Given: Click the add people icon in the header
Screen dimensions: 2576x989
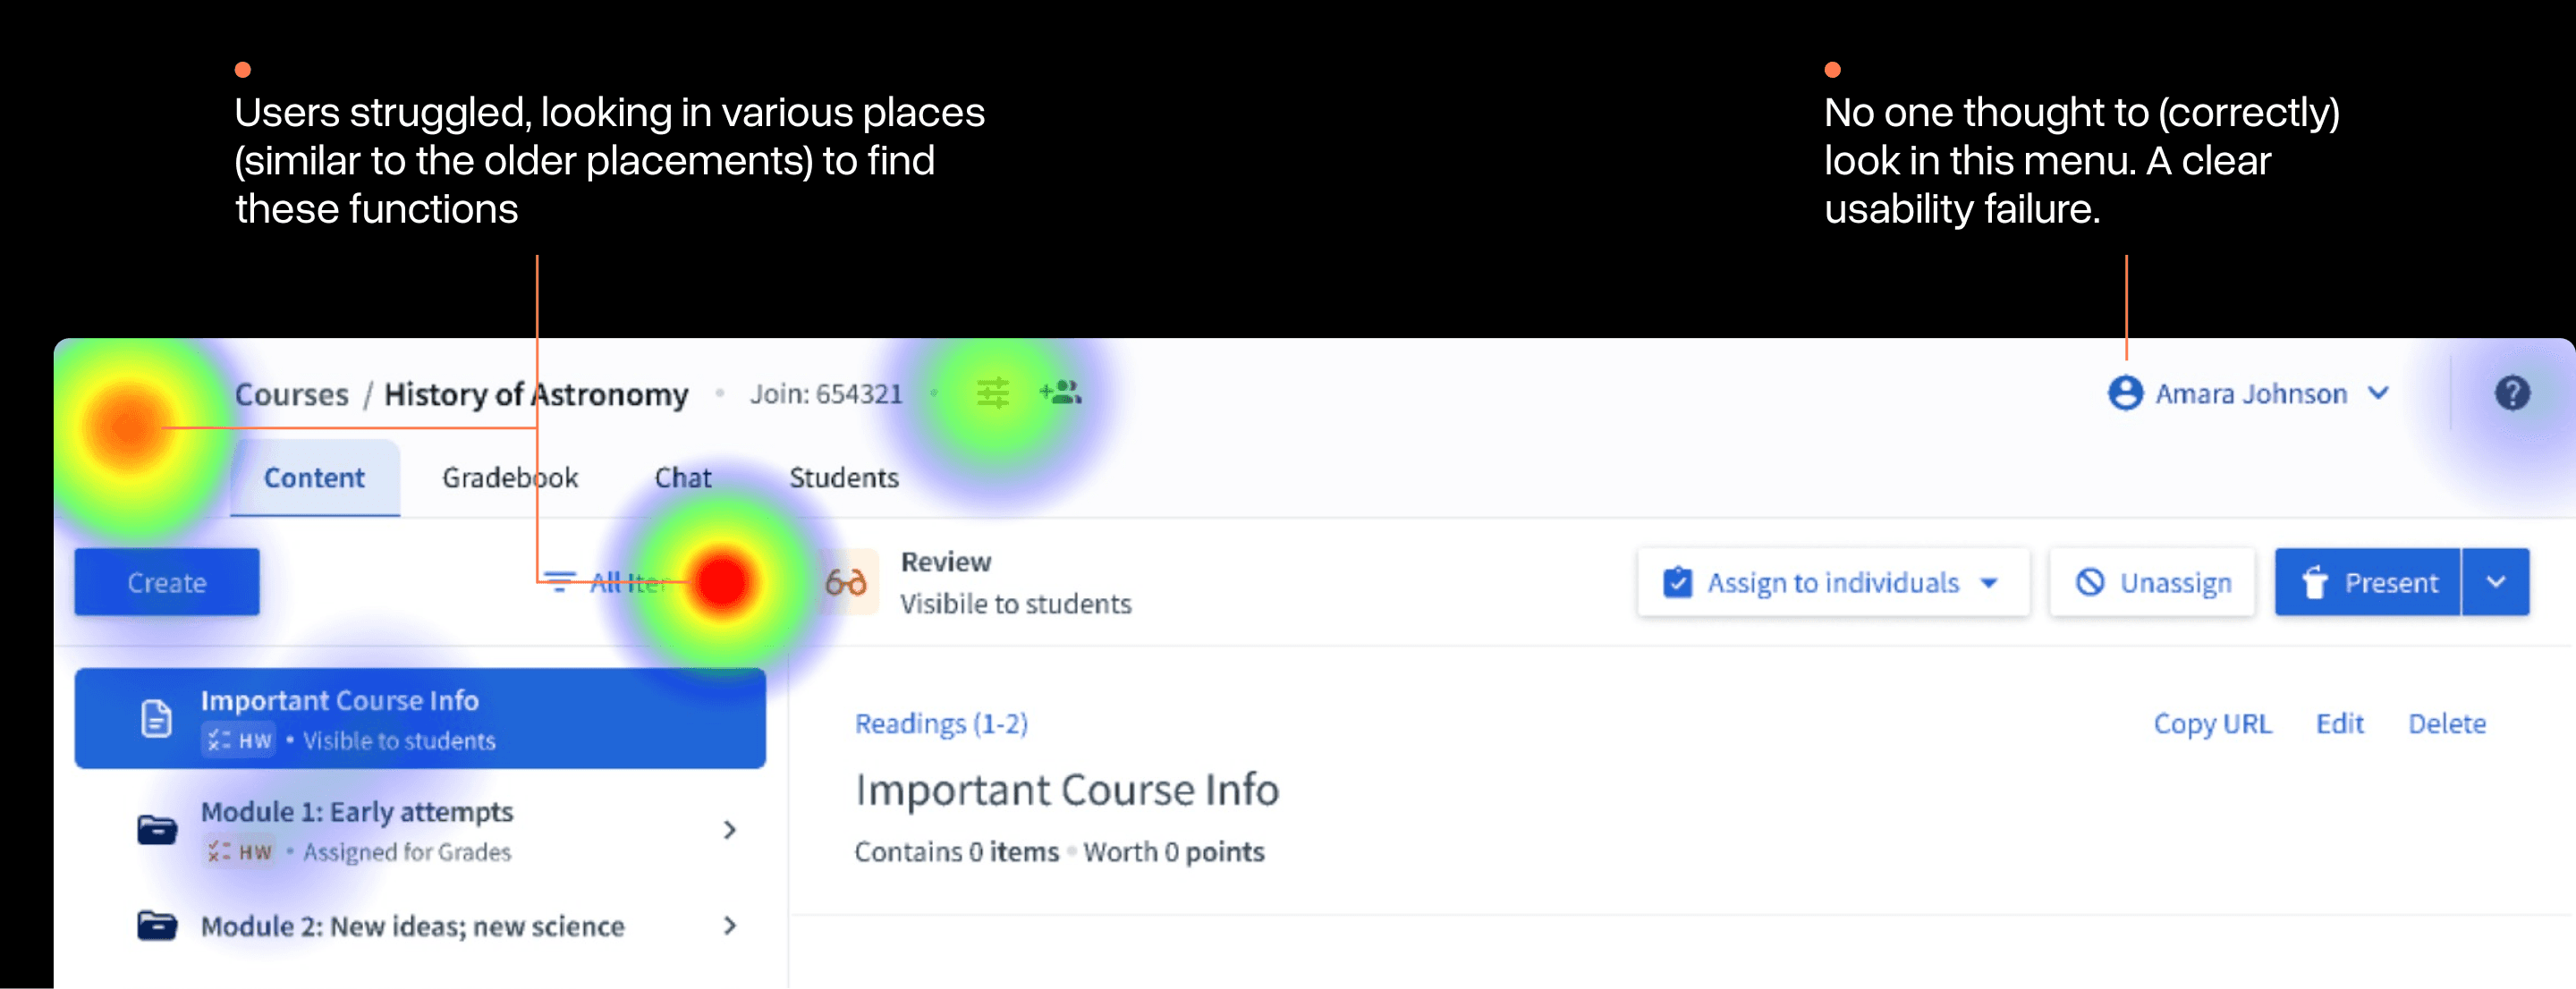Looking at the screenshot, I should (x=1062, y=393).
